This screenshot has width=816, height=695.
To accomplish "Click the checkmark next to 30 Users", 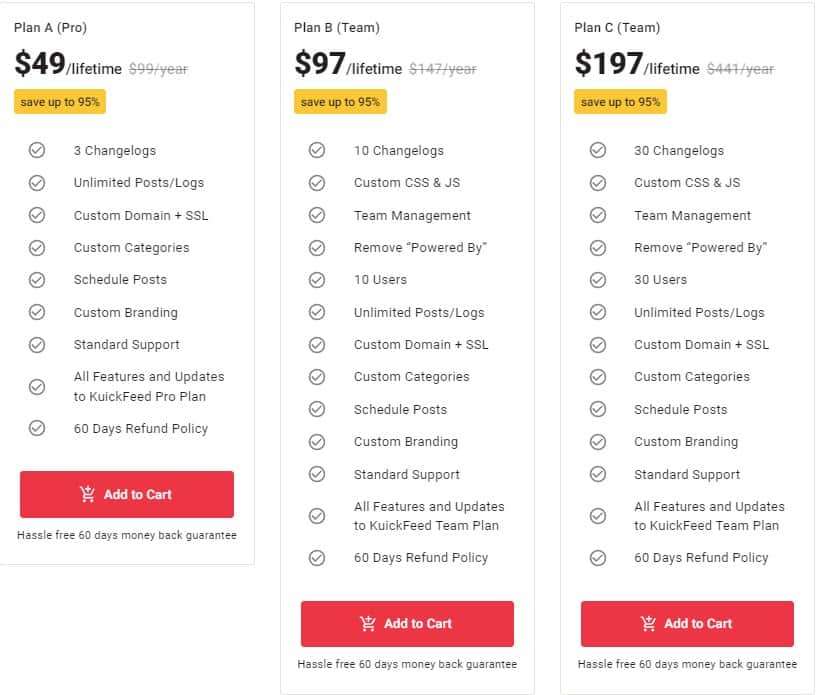I will point(598,280).
